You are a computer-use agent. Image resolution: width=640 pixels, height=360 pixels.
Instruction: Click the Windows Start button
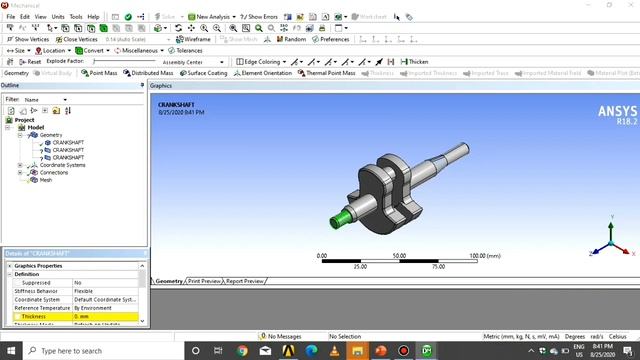pos(11,351)
